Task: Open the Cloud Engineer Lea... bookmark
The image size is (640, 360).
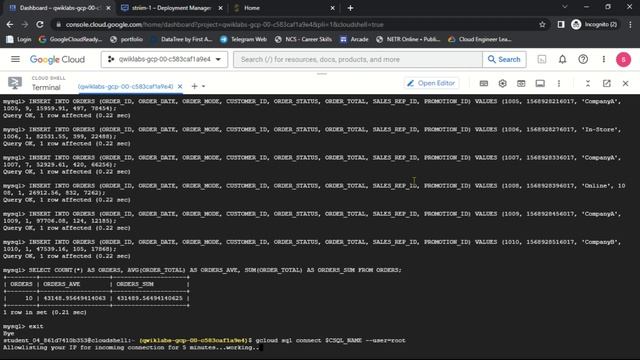Action: [x=480, y=39]
